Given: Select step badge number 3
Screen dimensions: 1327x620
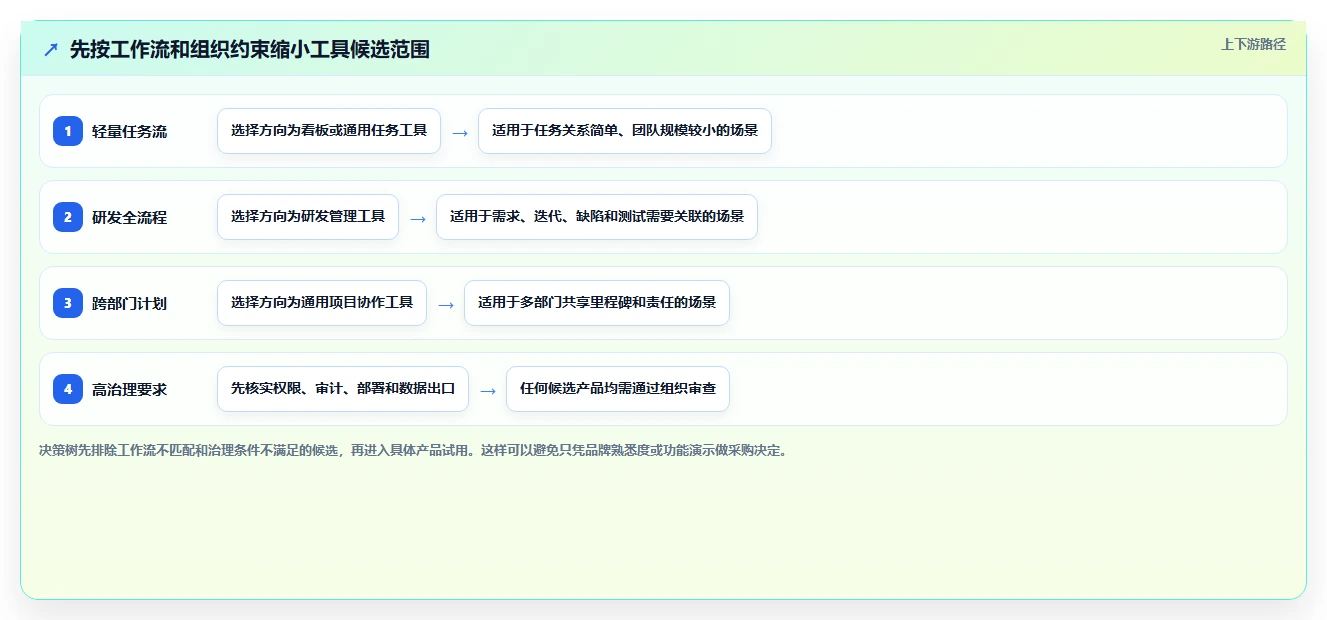Looking at the screenshot, I should tap(68, 303).
